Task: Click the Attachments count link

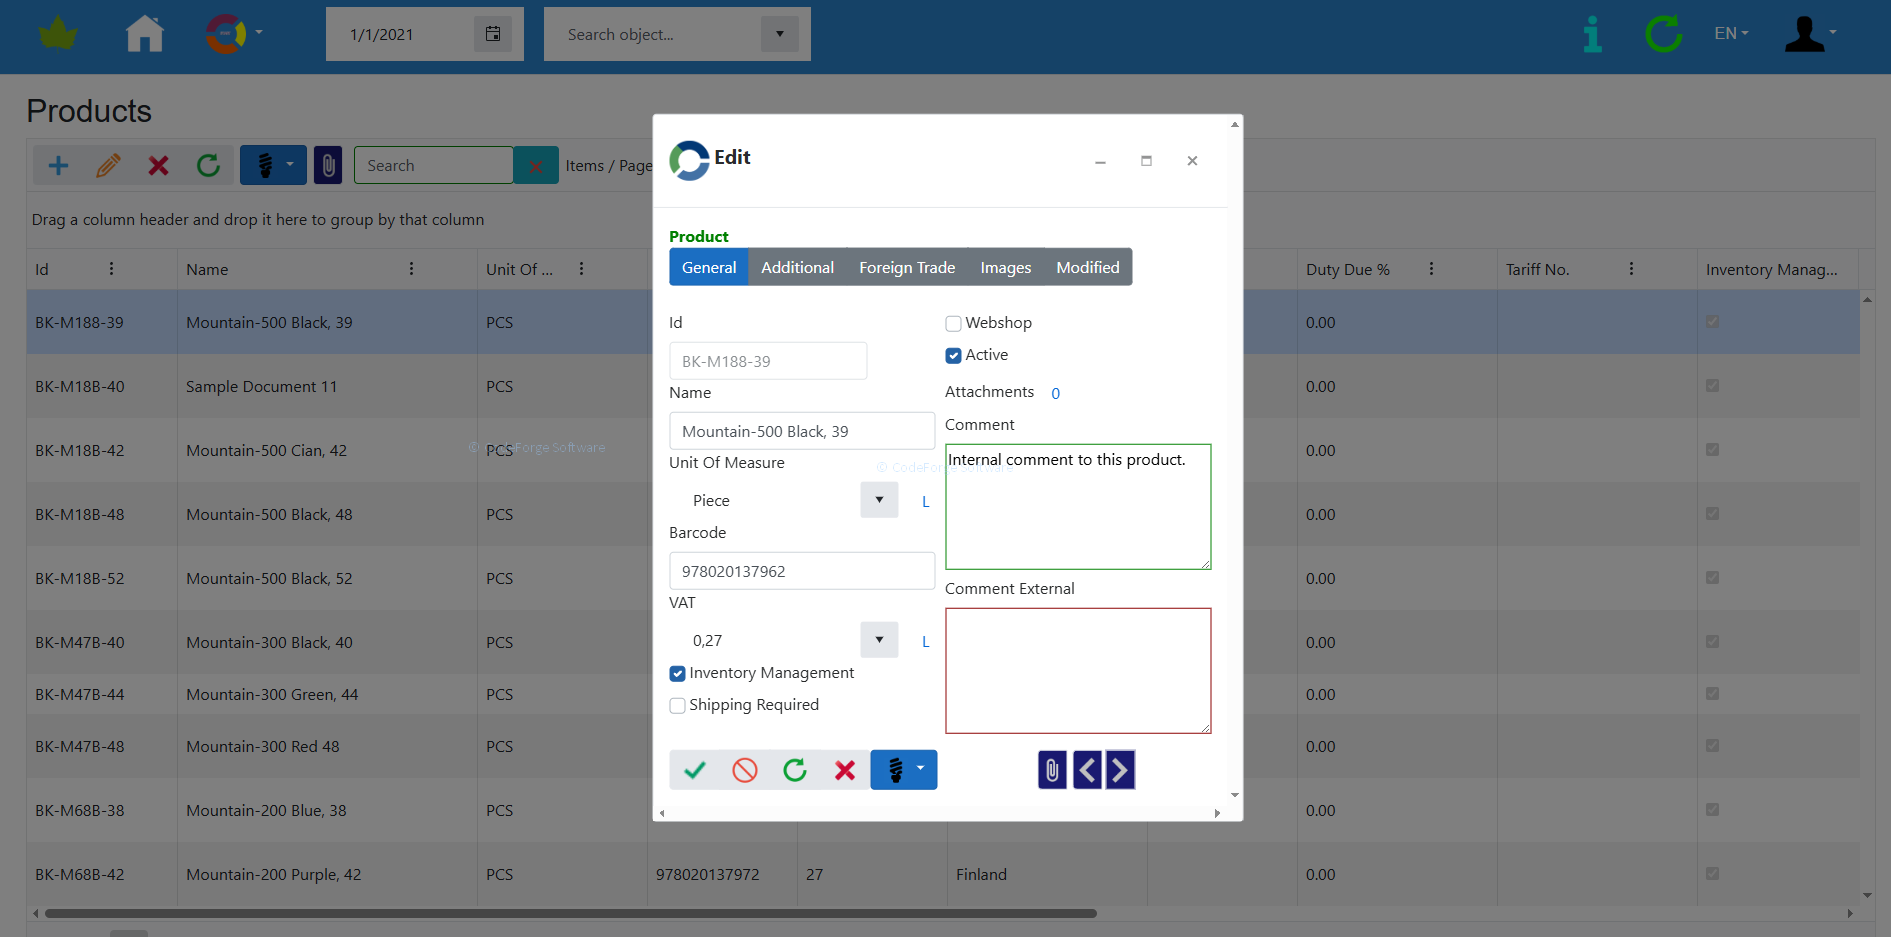Action: pyautogui.click(x=1055, y=393)
